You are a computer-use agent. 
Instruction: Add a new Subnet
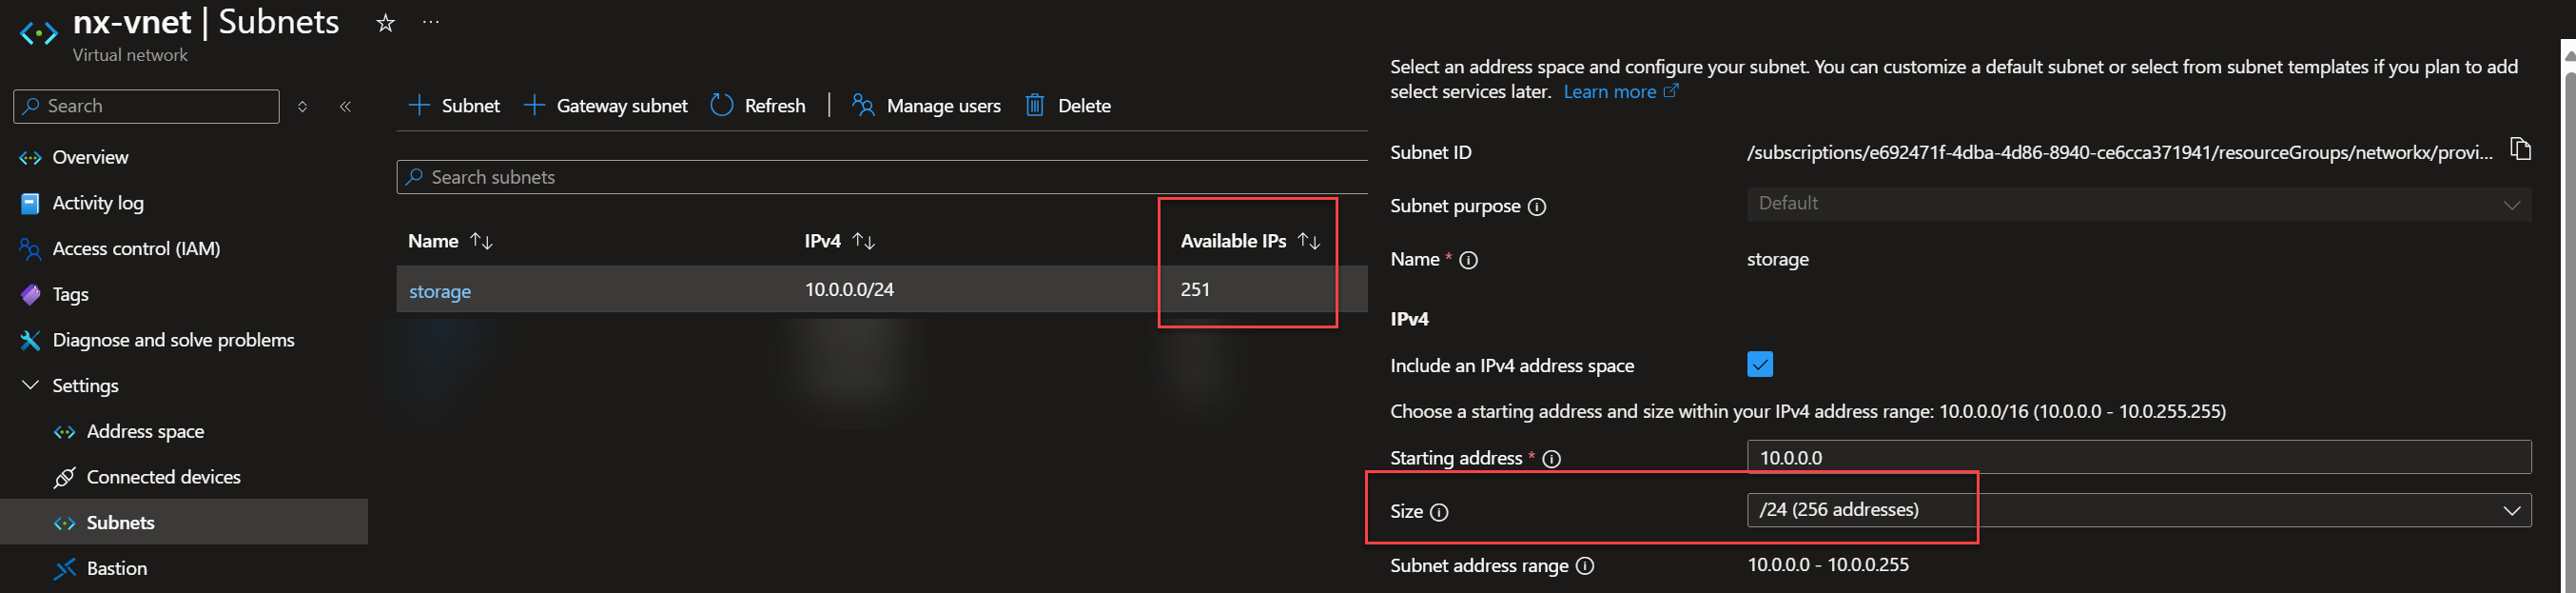point(454,105)
